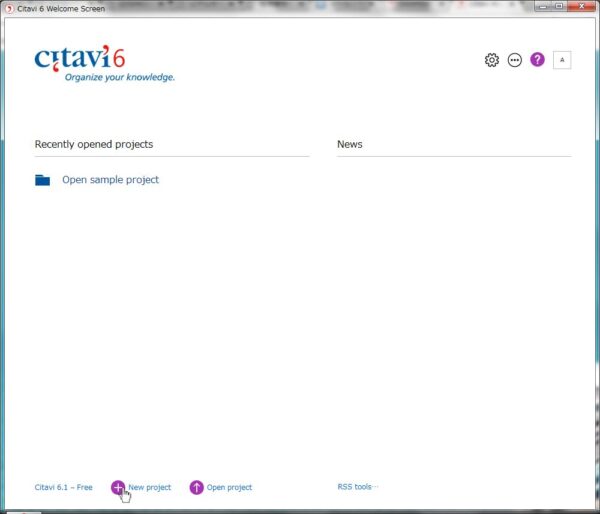
Task: Open the more options ellipsis icon
Action: point(515,60)
